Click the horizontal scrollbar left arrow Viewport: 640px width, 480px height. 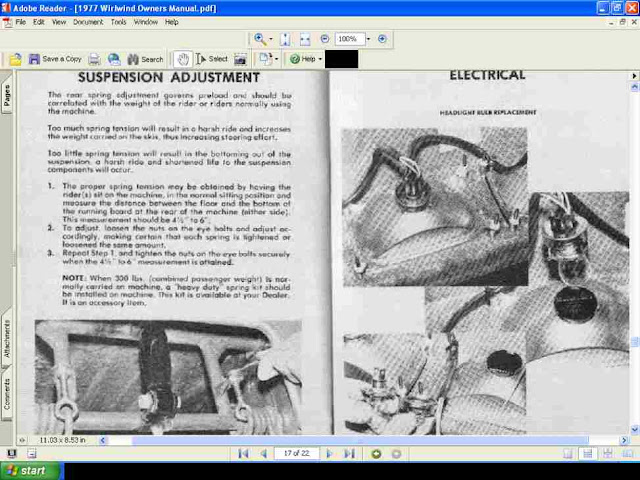[102, 440]
